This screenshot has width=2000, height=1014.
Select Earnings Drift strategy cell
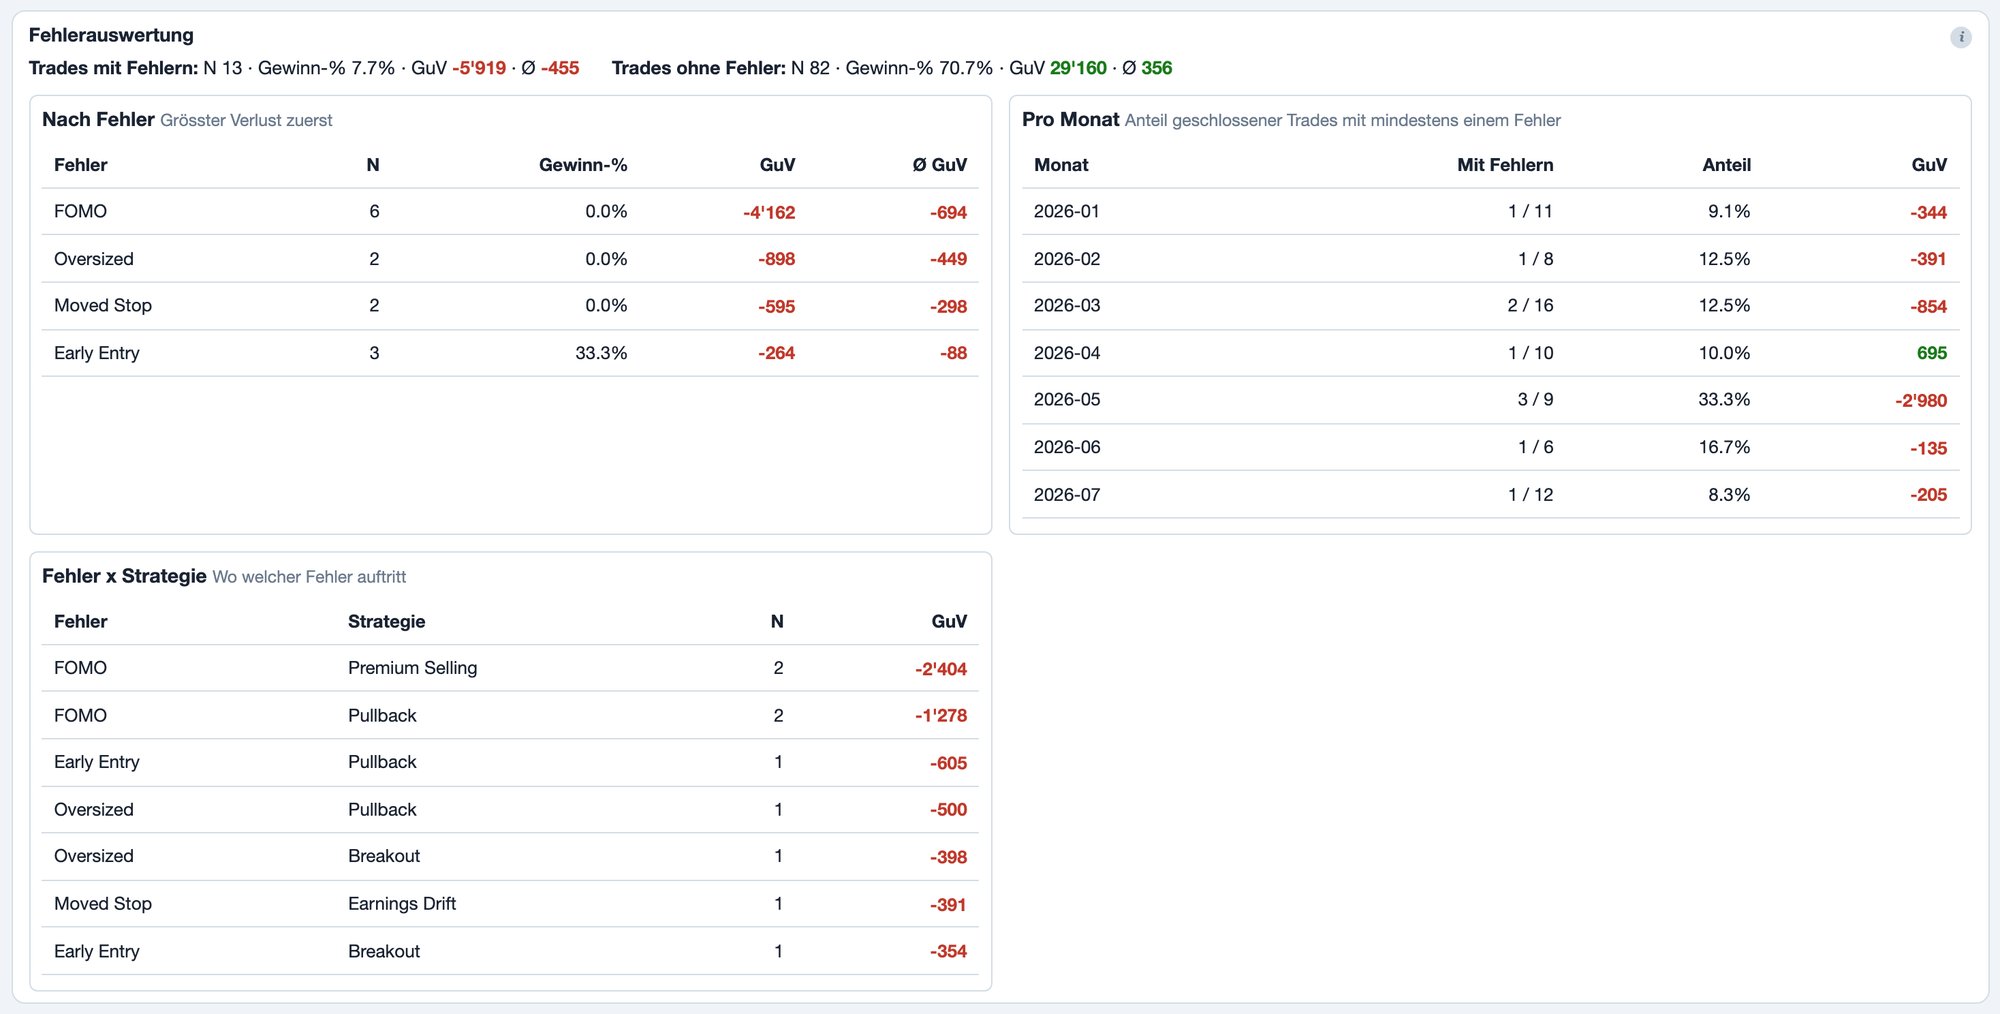[402, 904]
